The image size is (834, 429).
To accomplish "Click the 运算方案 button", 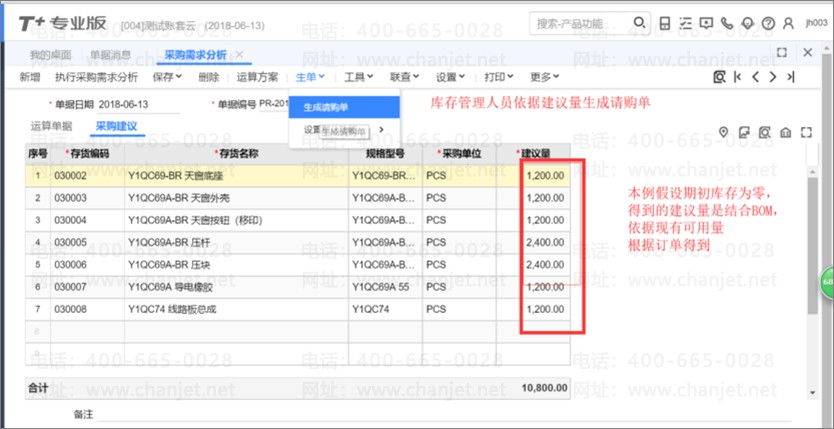I will (257, 77).
